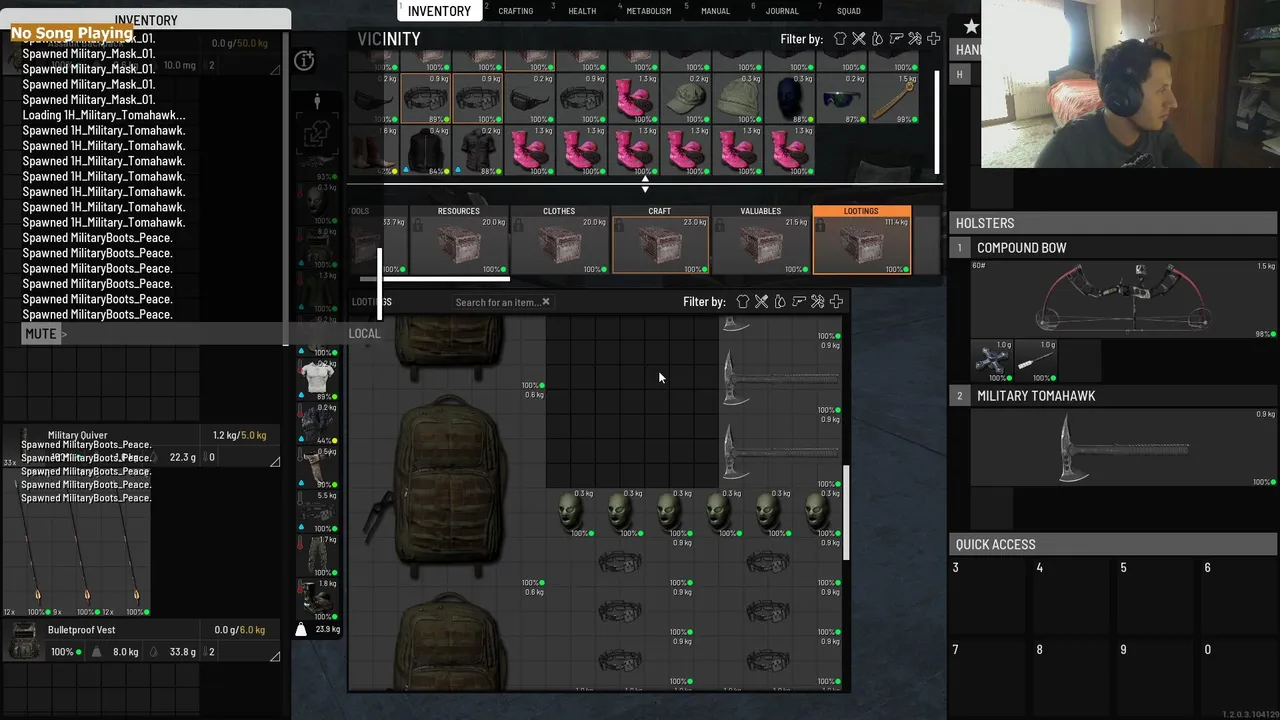1280x720 pixels.
Task: Filter Lootings container by clothing shirt icon
Action: point(743,301)
